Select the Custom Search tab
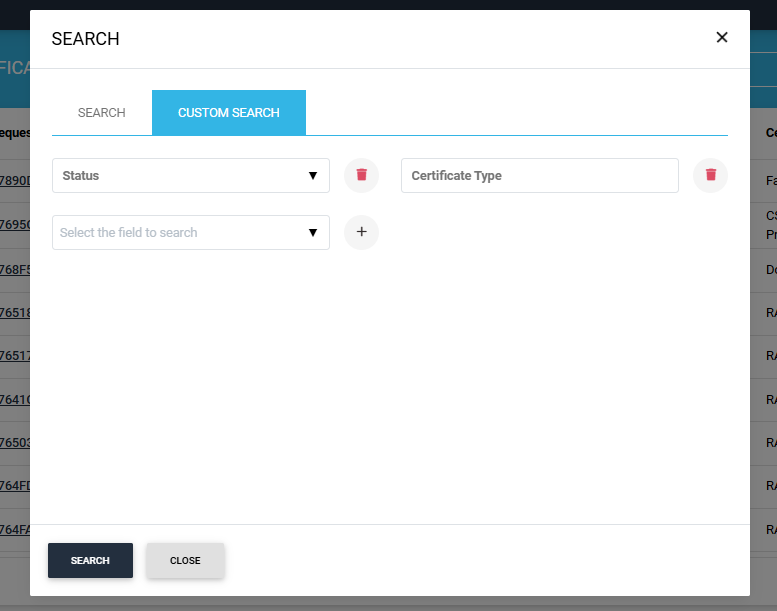 coord(228,113)
